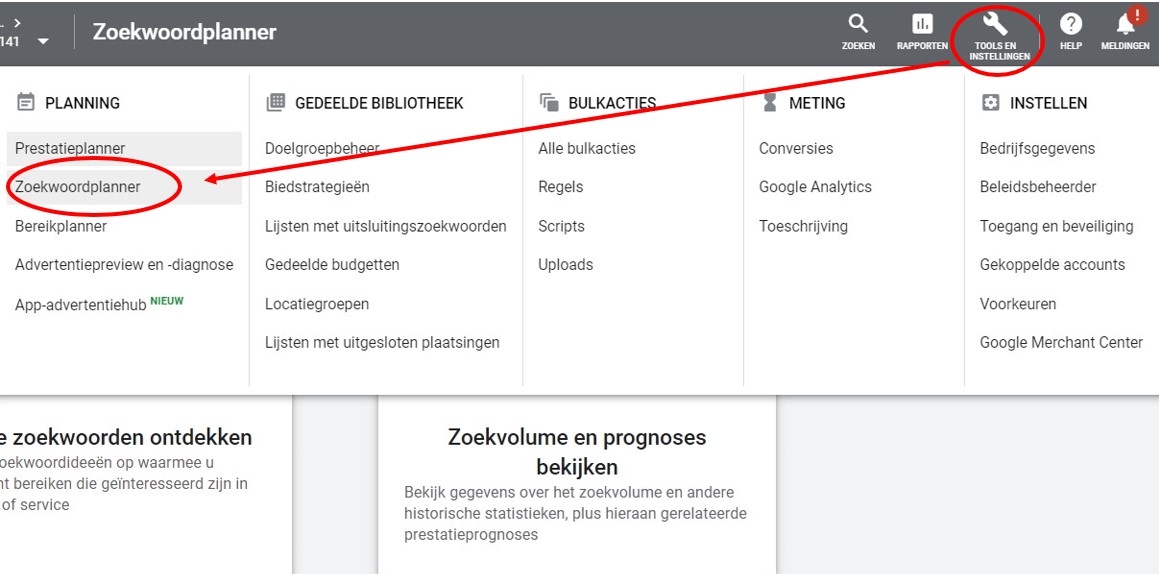Image resolution: width=1159 pixels, height=574 pixels.
Task: Open Advertentiepreview en -diagnose
Action: click(x=124, y=264)
